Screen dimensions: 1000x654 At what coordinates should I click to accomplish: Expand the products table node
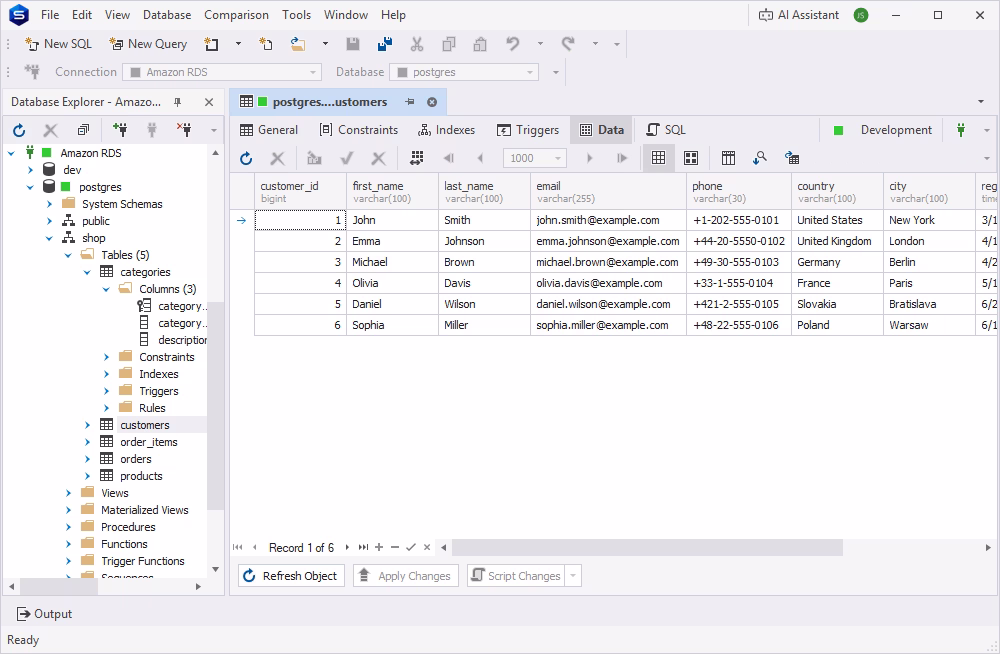pos(88,476)
